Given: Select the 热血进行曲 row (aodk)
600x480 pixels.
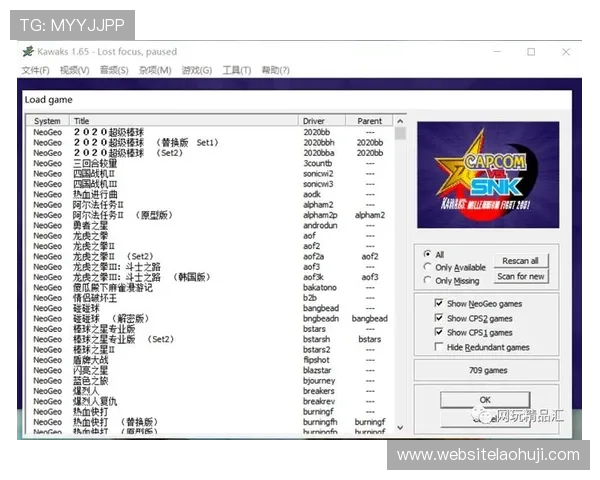Looking at the screenshot, I should point(210,194).
